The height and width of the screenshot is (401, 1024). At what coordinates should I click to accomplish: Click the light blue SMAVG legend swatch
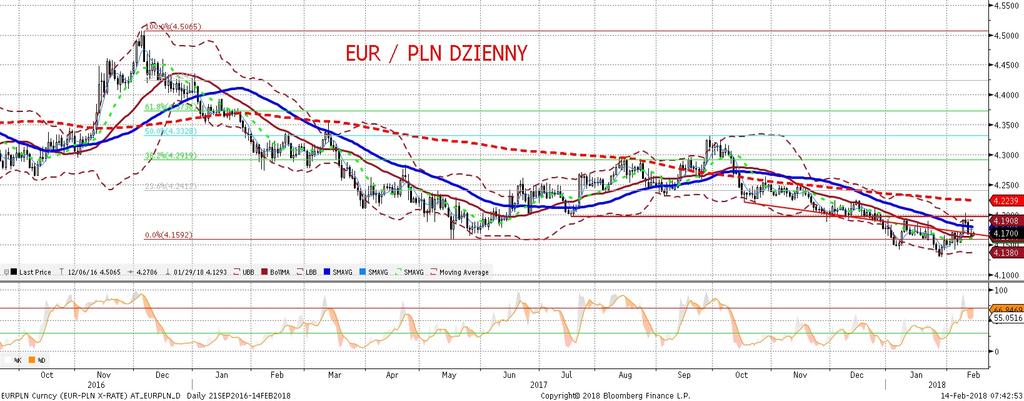(362, 272)
